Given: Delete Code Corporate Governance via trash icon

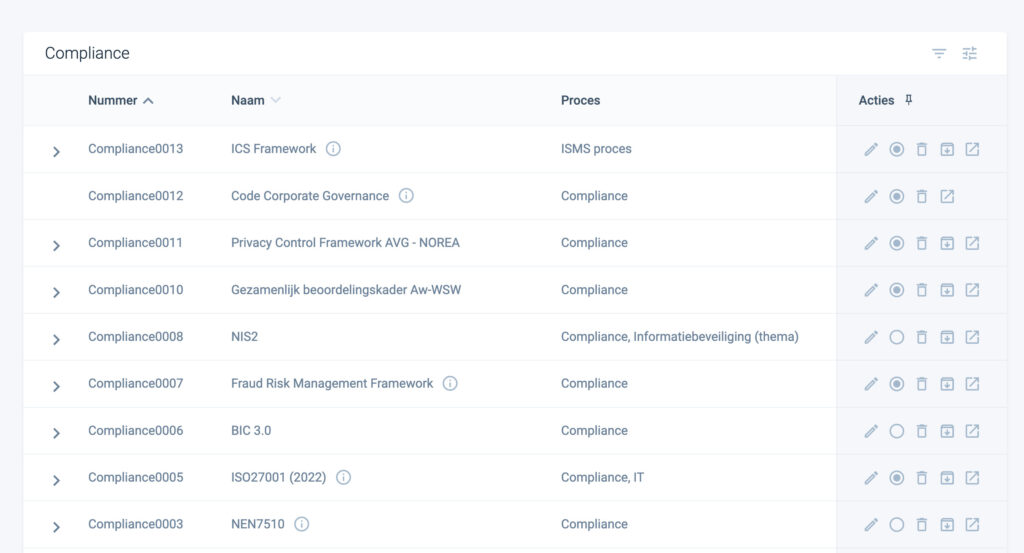Looking at the screenshot, I should coord(921,197).
